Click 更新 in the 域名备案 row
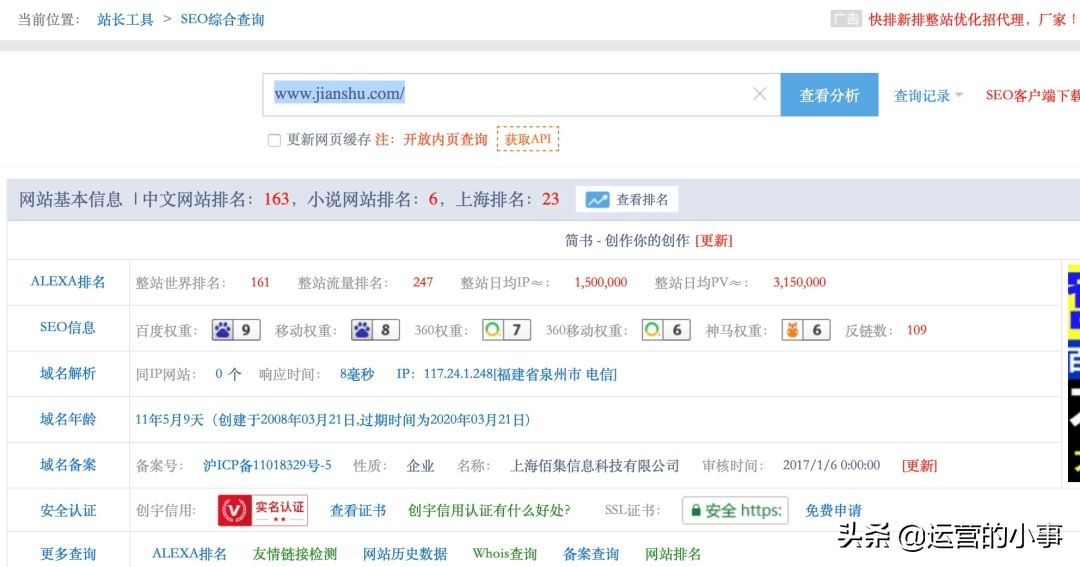 [x=920, y=466]
